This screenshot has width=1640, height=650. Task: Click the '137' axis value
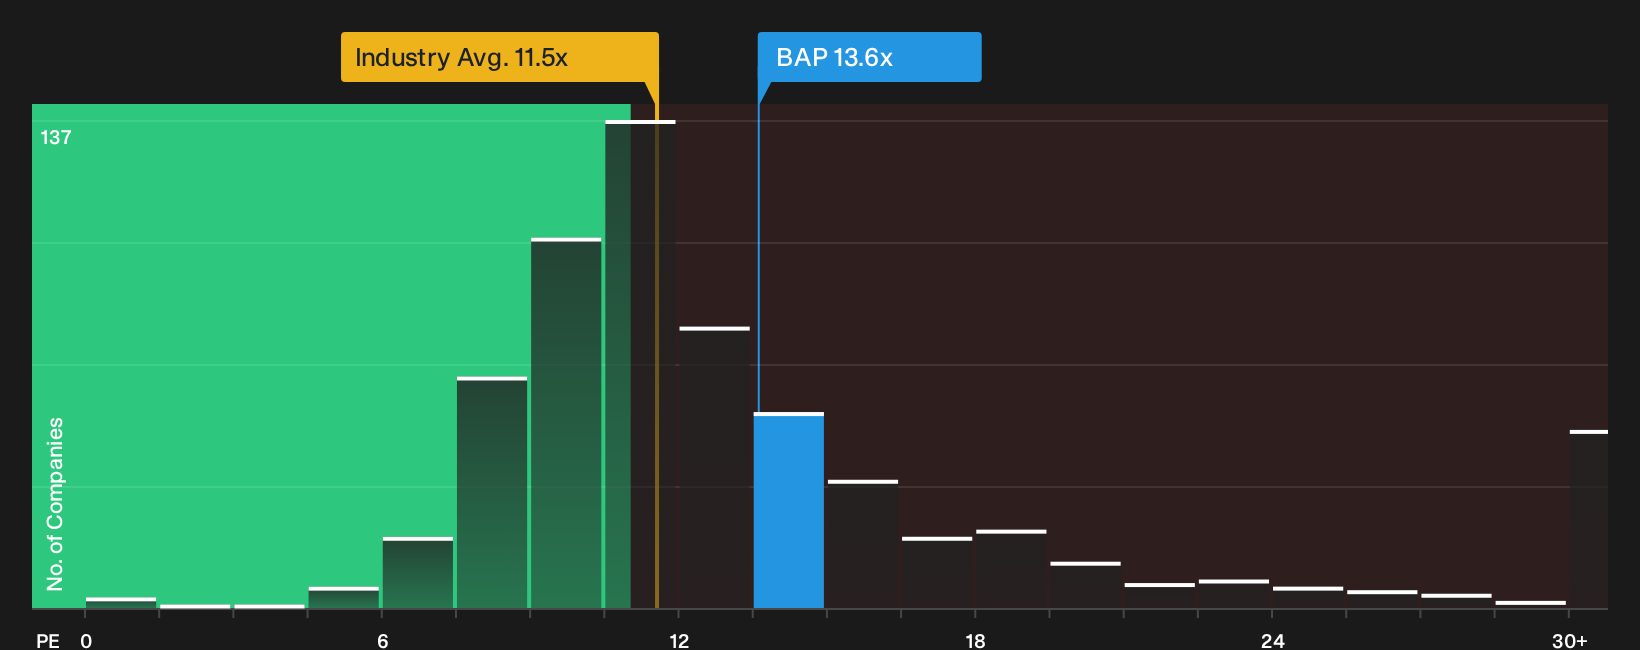tap(56, 138)
